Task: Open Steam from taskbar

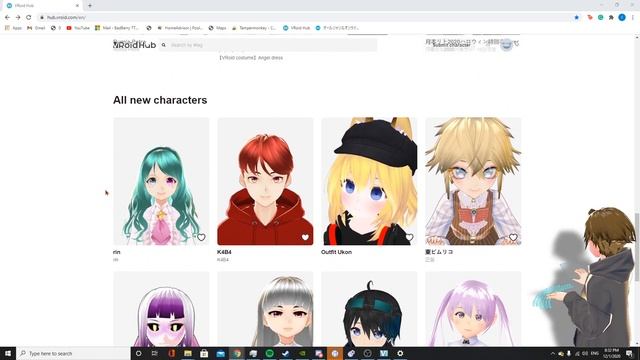Action: 286,353
